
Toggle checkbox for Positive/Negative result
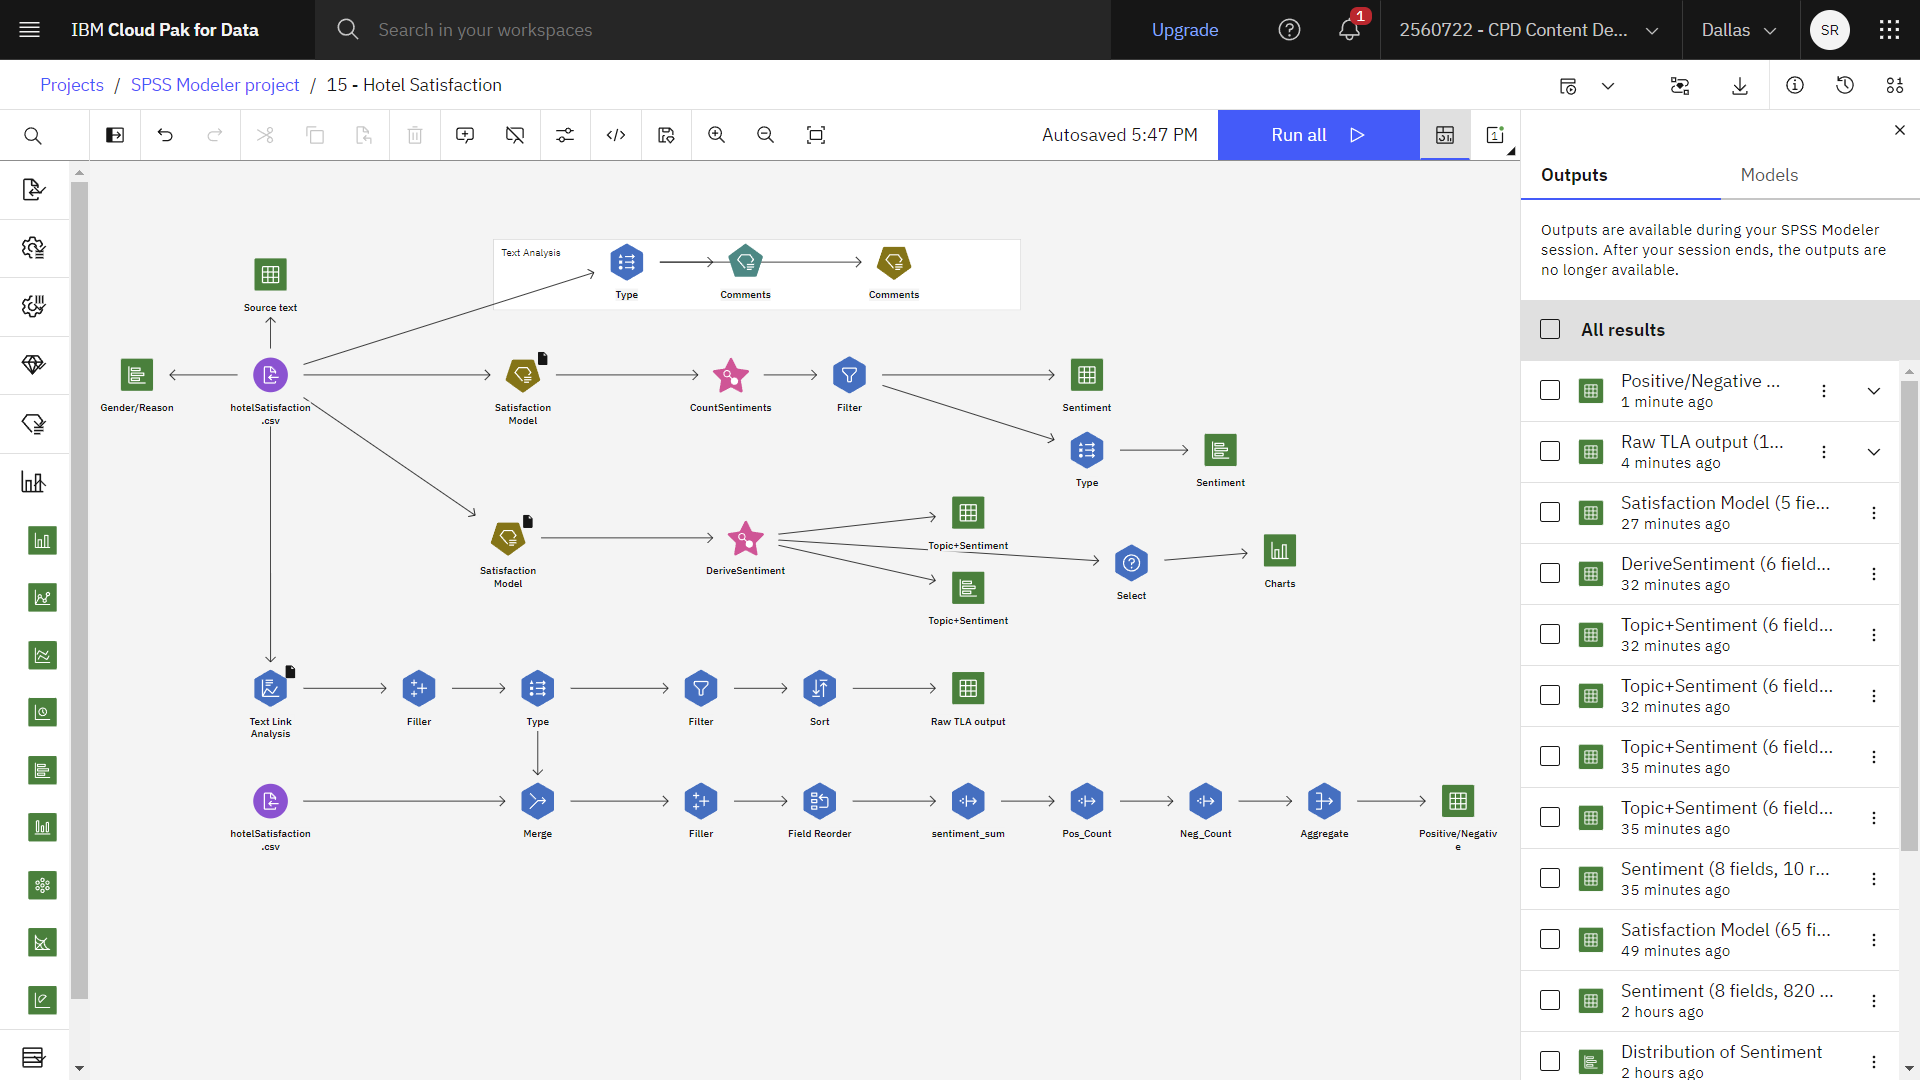[1551, 389]
